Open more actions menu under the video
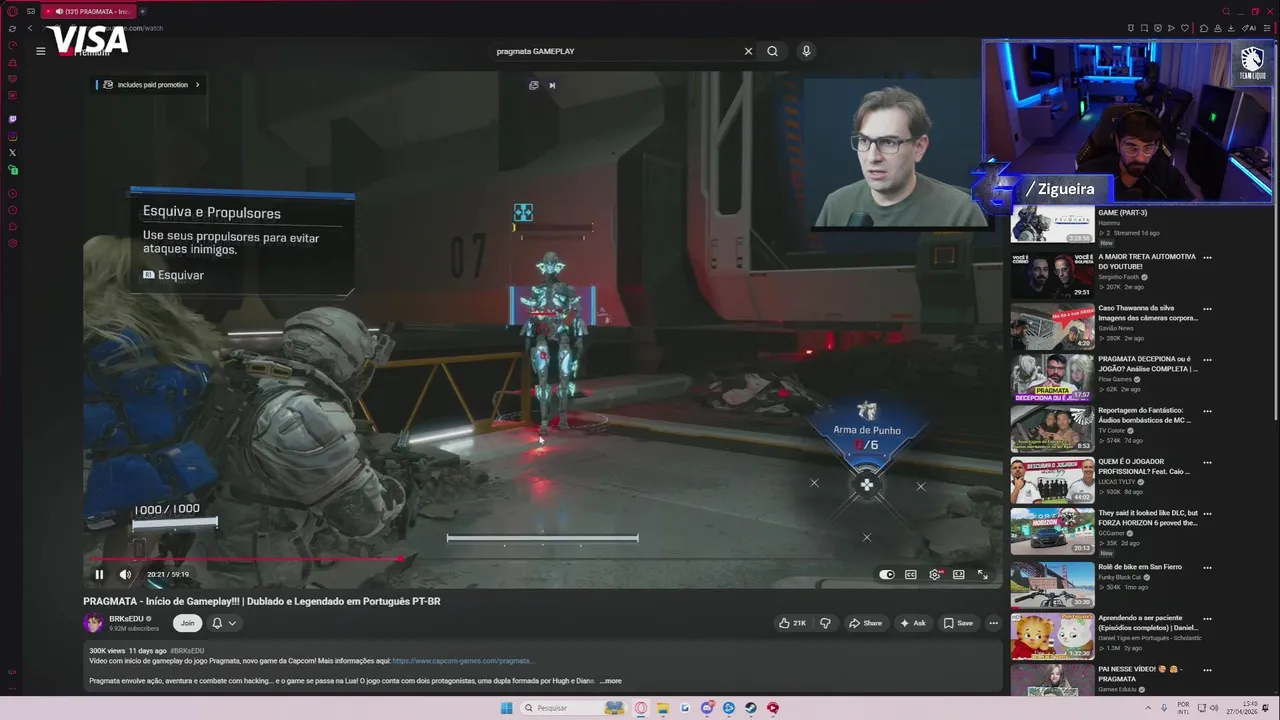Viewport: 1280px width, 720px height. click(993, 623)
